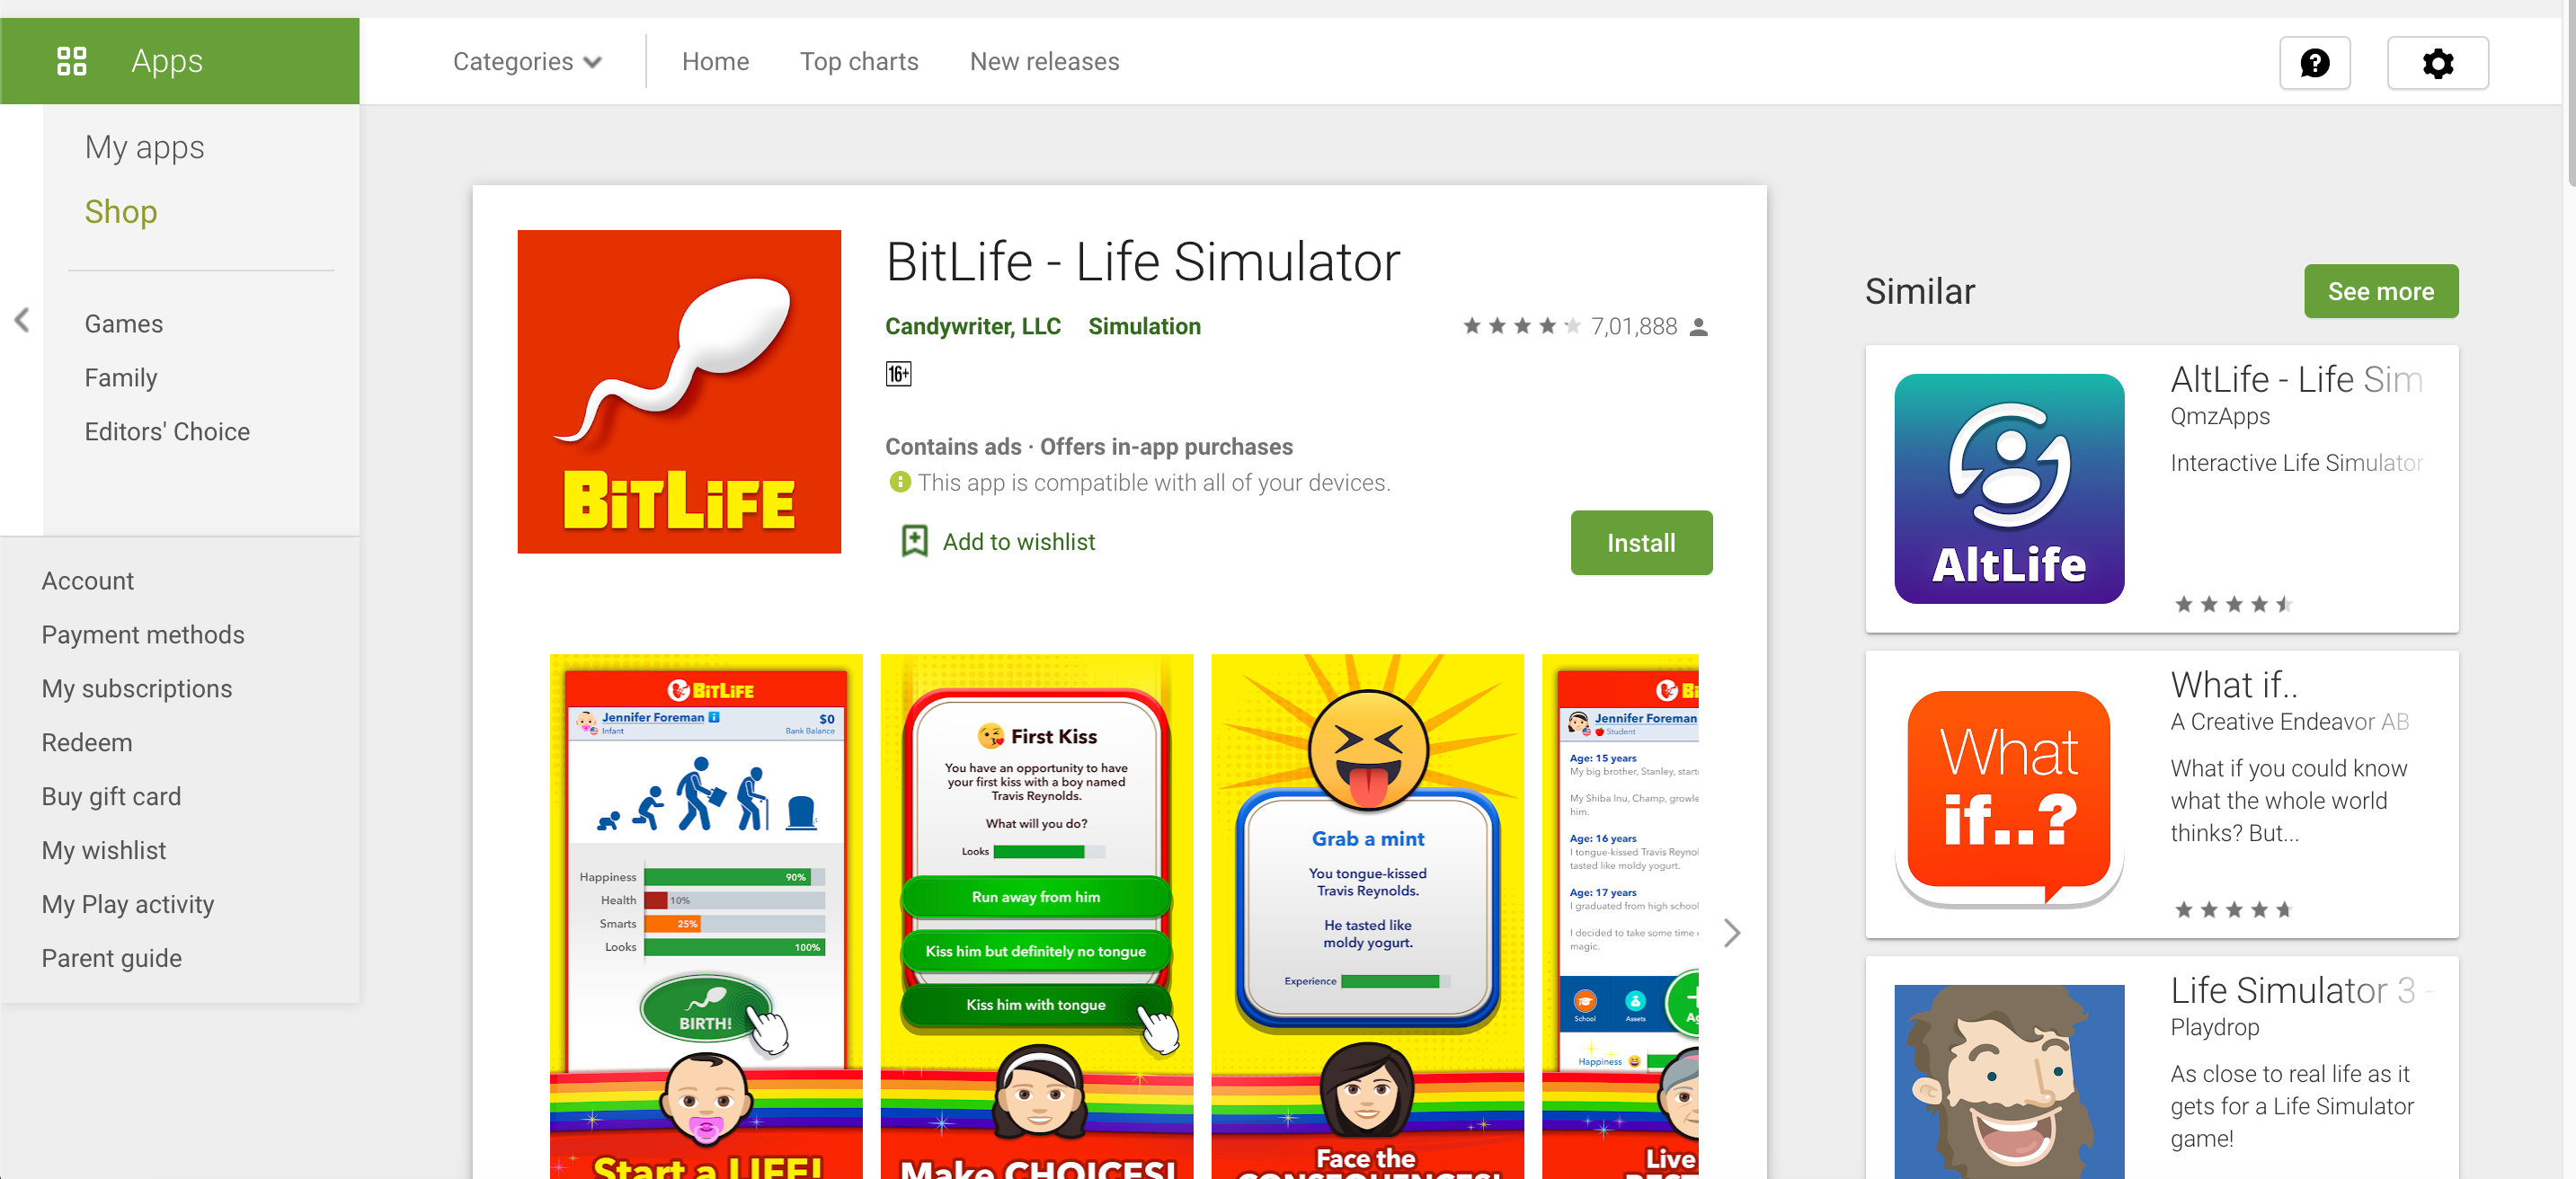Viewport: 2576px width, 1179px height.
Task: Click the See more button for similar apps
Action: (2380, 290)
